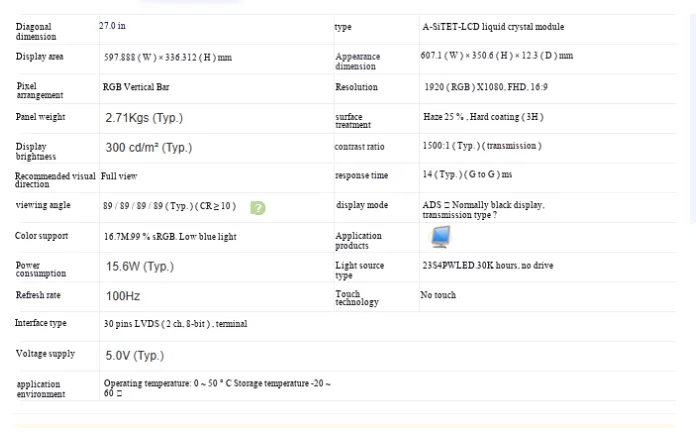Select the Haze 25% Hard coating surface treatment
This screenshot has height=436, width=696.
click(483, 117)
